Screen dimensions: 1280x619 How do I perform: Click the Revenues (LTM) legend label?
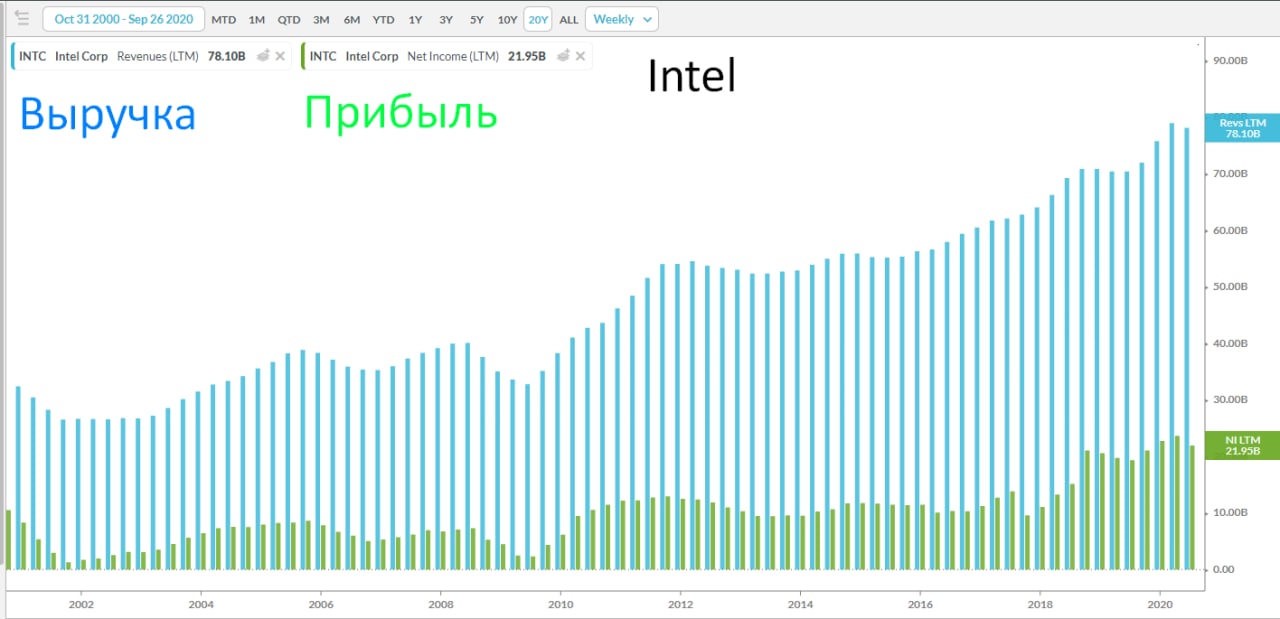point(158,56)
